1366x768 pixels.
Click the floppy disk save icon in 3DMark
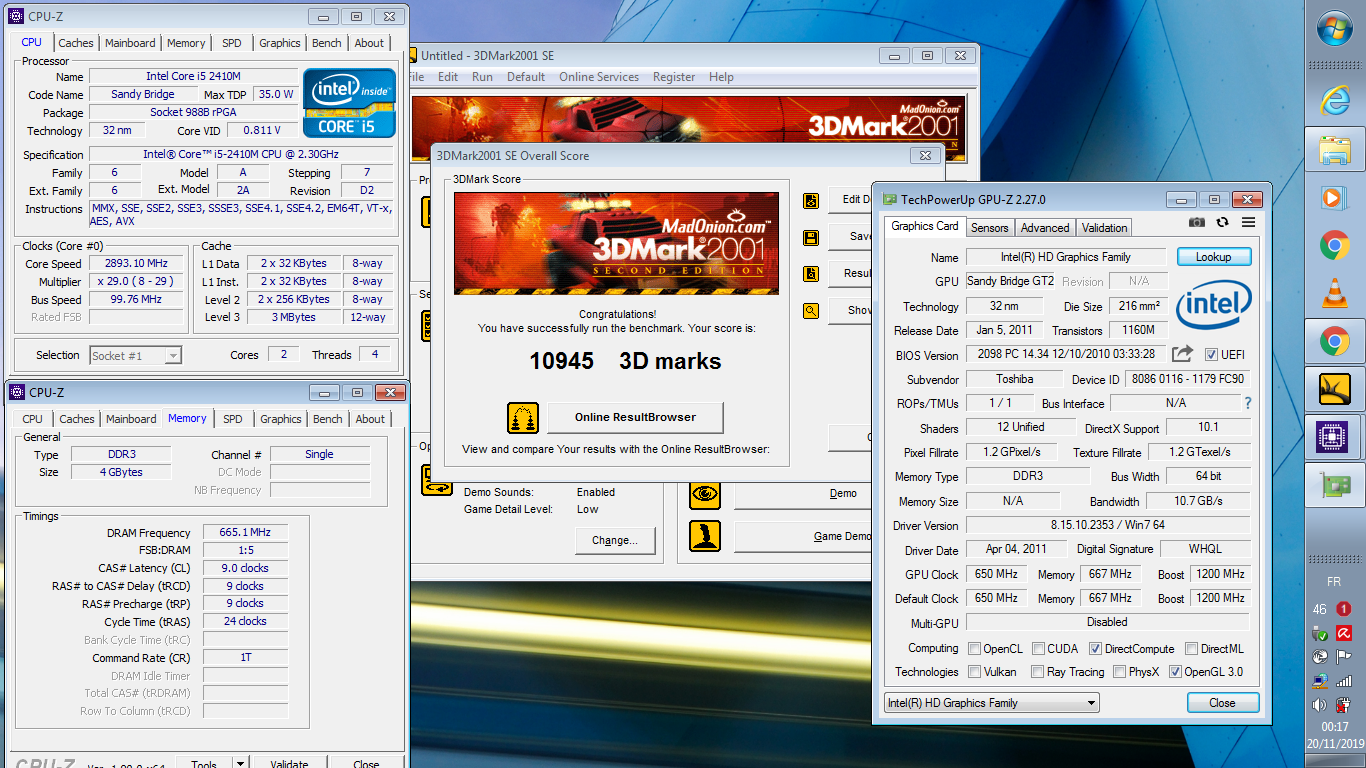811,237
